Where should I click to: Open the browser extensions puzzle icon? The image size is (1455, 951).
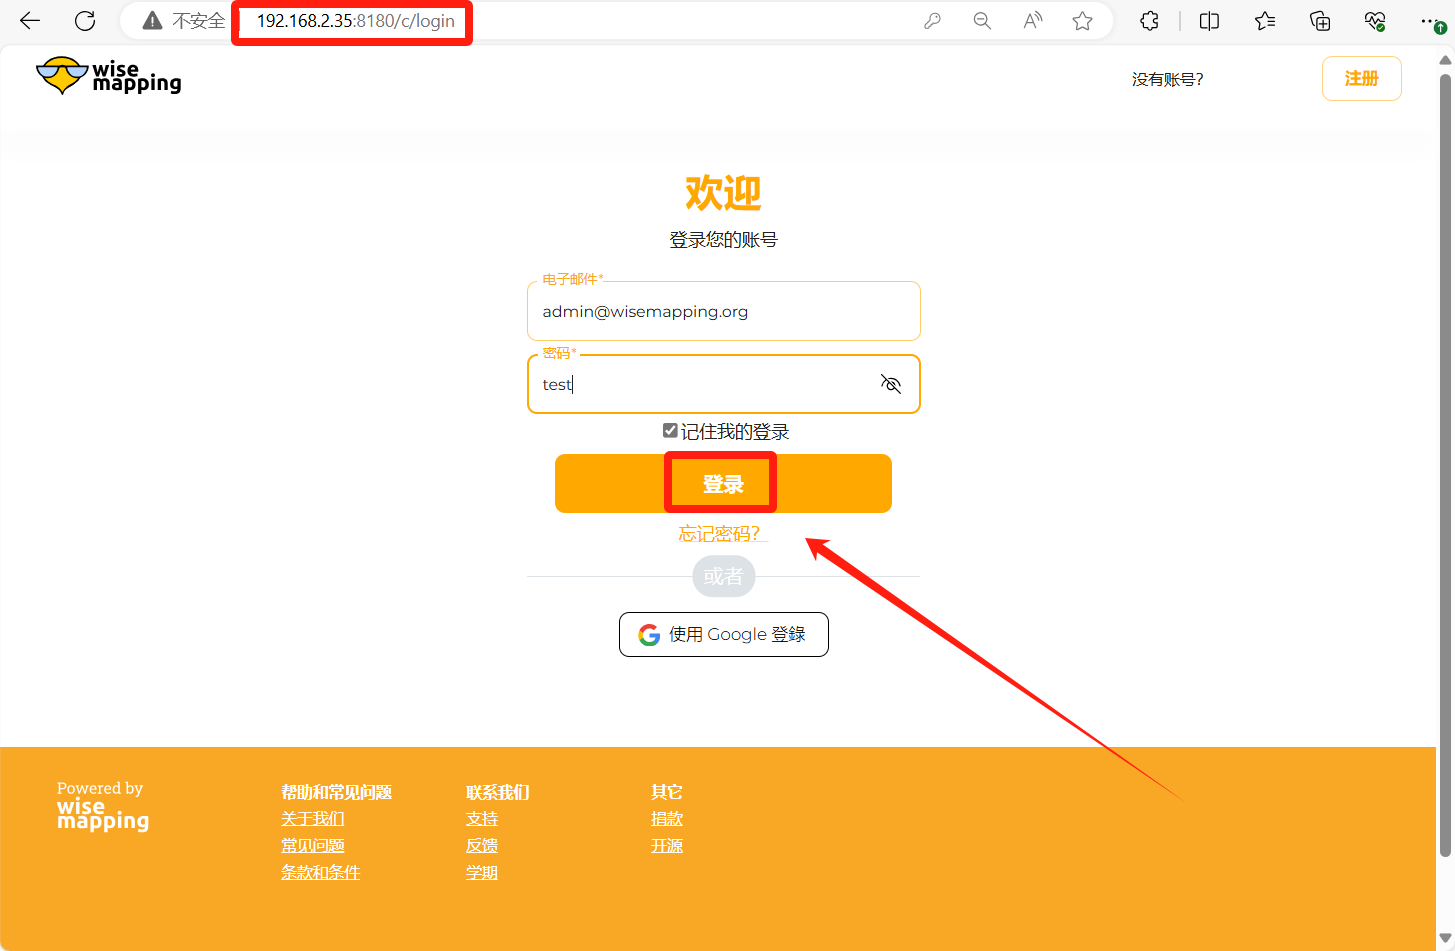[x=1149, y=21]
